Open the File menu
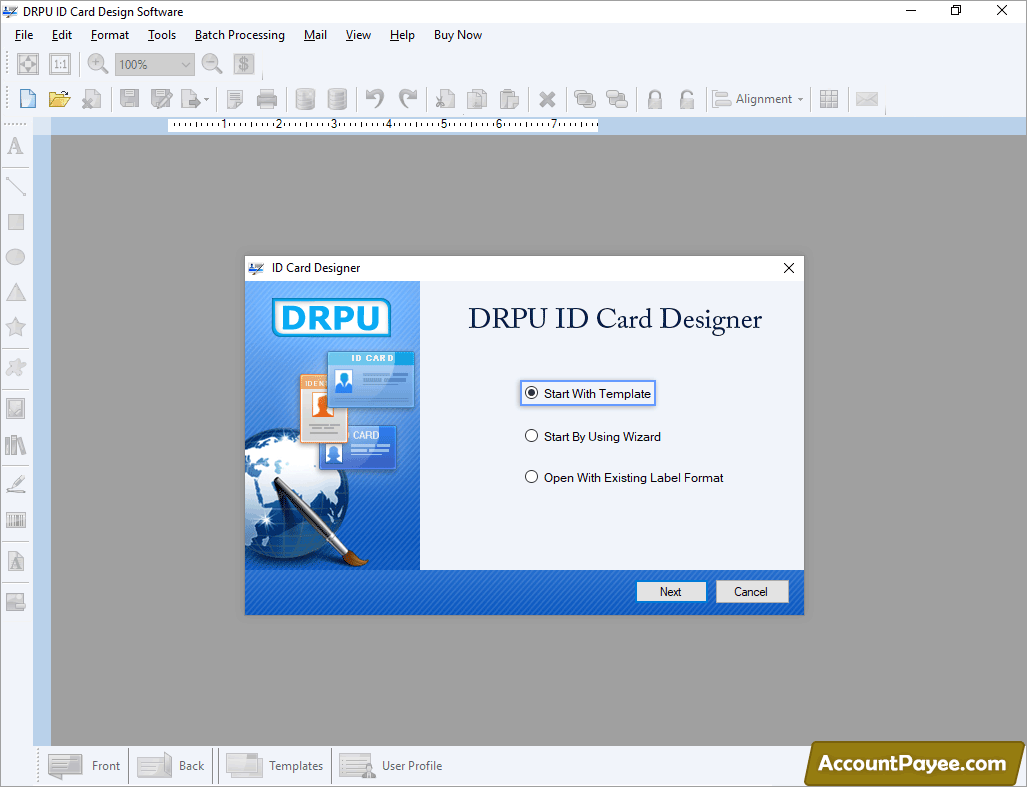The image size is (1027, 787). pos(24,35)
